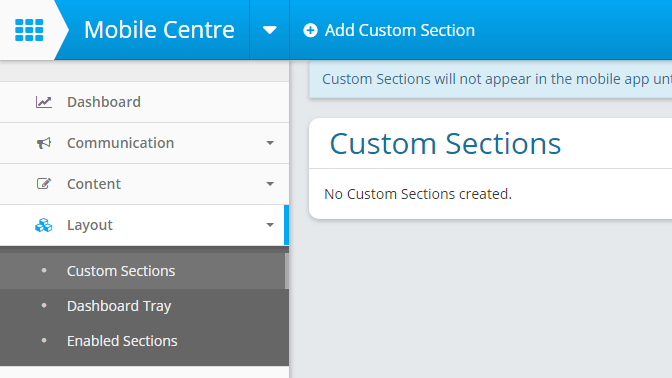Go to Dashboard in sidebar
The width and height of the screenshot is (672, 378).
coord(144,102)
